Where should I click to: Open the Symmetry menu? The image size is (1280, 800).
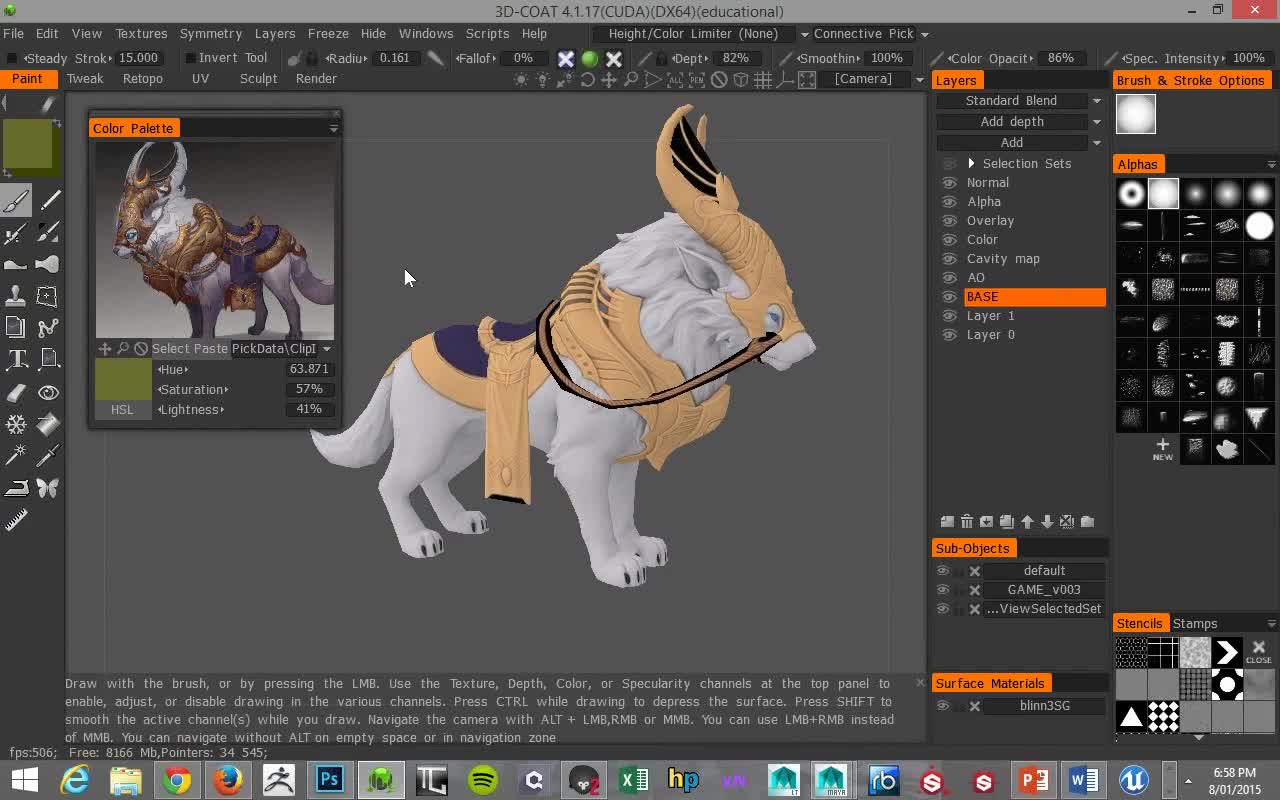[210, 34]
